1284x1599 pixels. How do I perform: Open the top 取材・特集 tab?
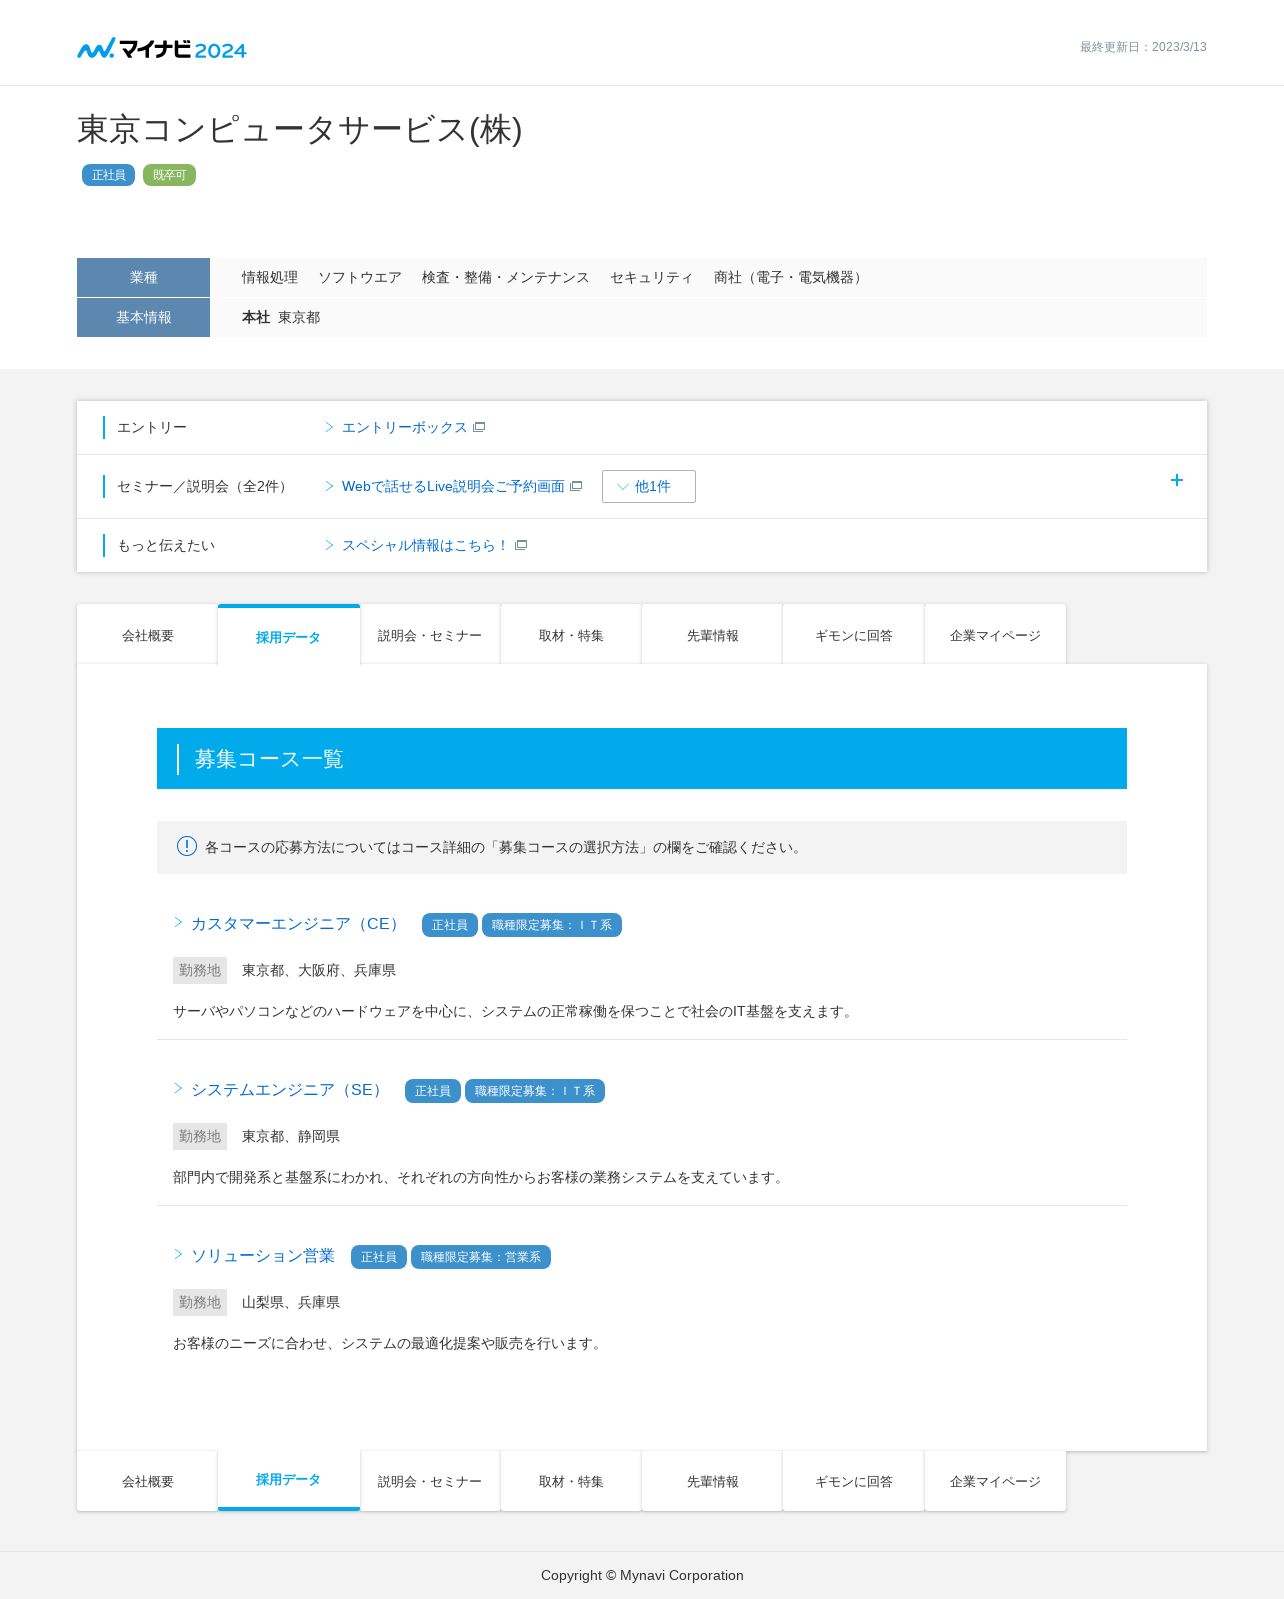[x=571, y=634]
